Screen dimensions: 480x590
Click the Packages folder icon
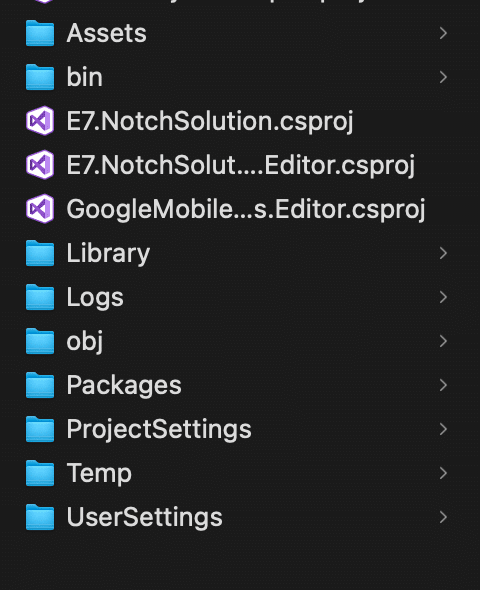(x=40, y=385)
